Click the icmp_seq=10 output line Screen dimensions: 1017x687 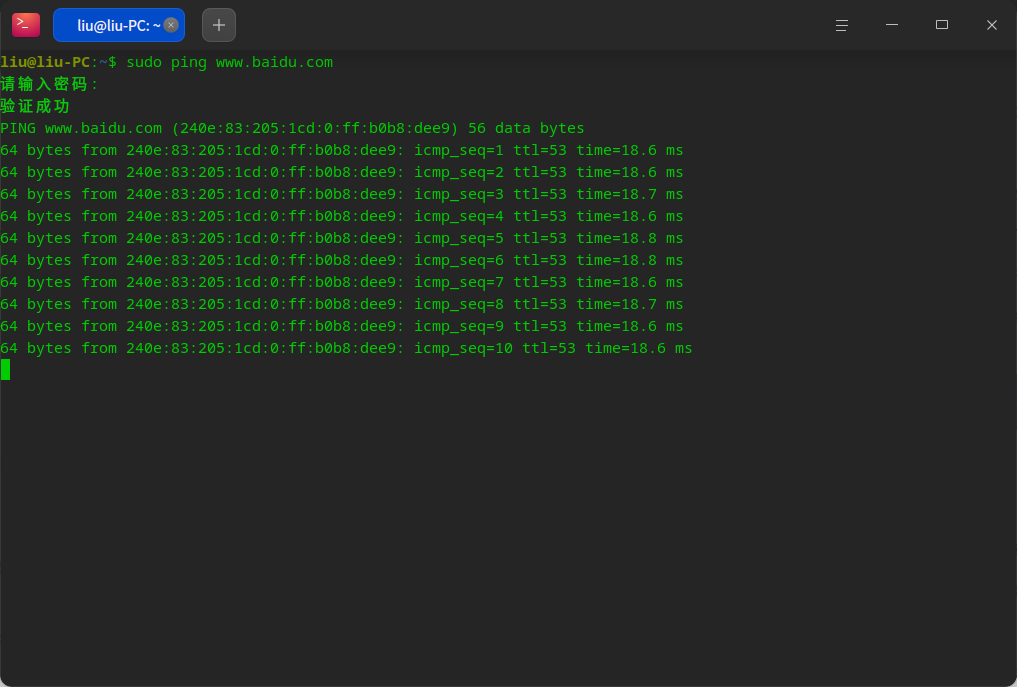coord(346,348)
